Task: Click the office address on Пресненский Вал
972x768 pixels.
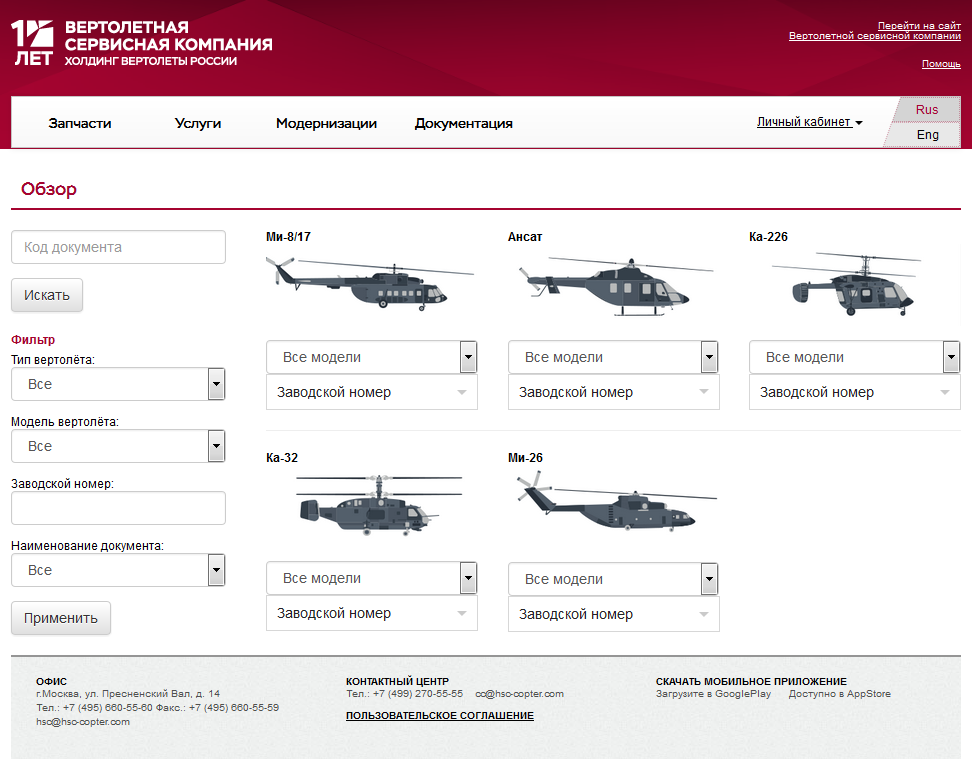Action: 128,694
